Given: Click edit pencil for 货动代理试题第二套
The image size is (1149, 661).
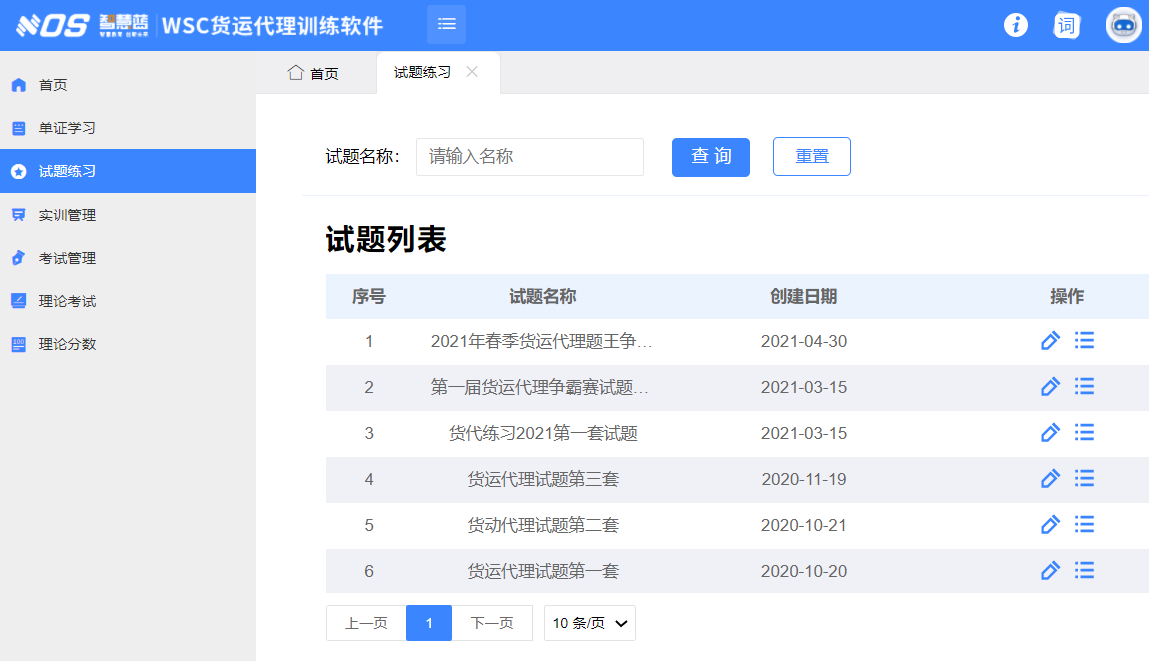Looking at the screenshot, I should pyautogui.click(x=1050, y=525).
